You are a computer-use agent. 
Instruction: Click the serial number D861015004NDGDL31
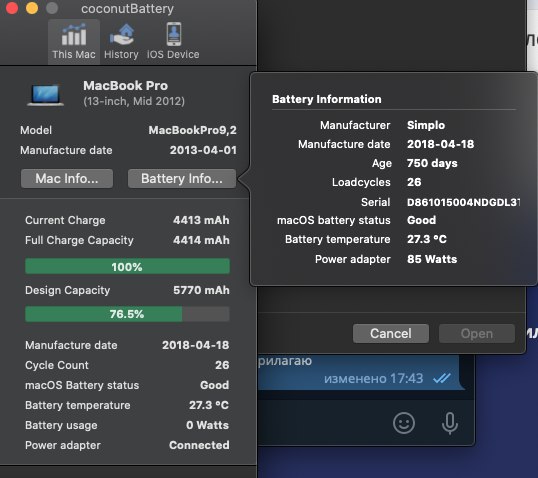click(x=463, y=202)
